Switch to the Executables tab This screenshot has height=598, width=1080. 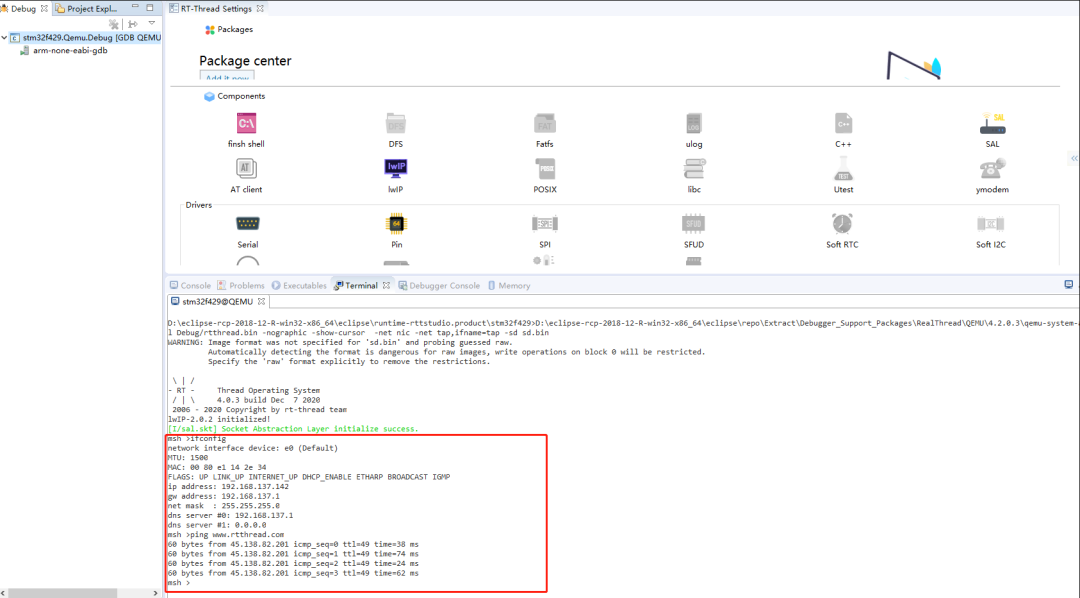(299, 285)
